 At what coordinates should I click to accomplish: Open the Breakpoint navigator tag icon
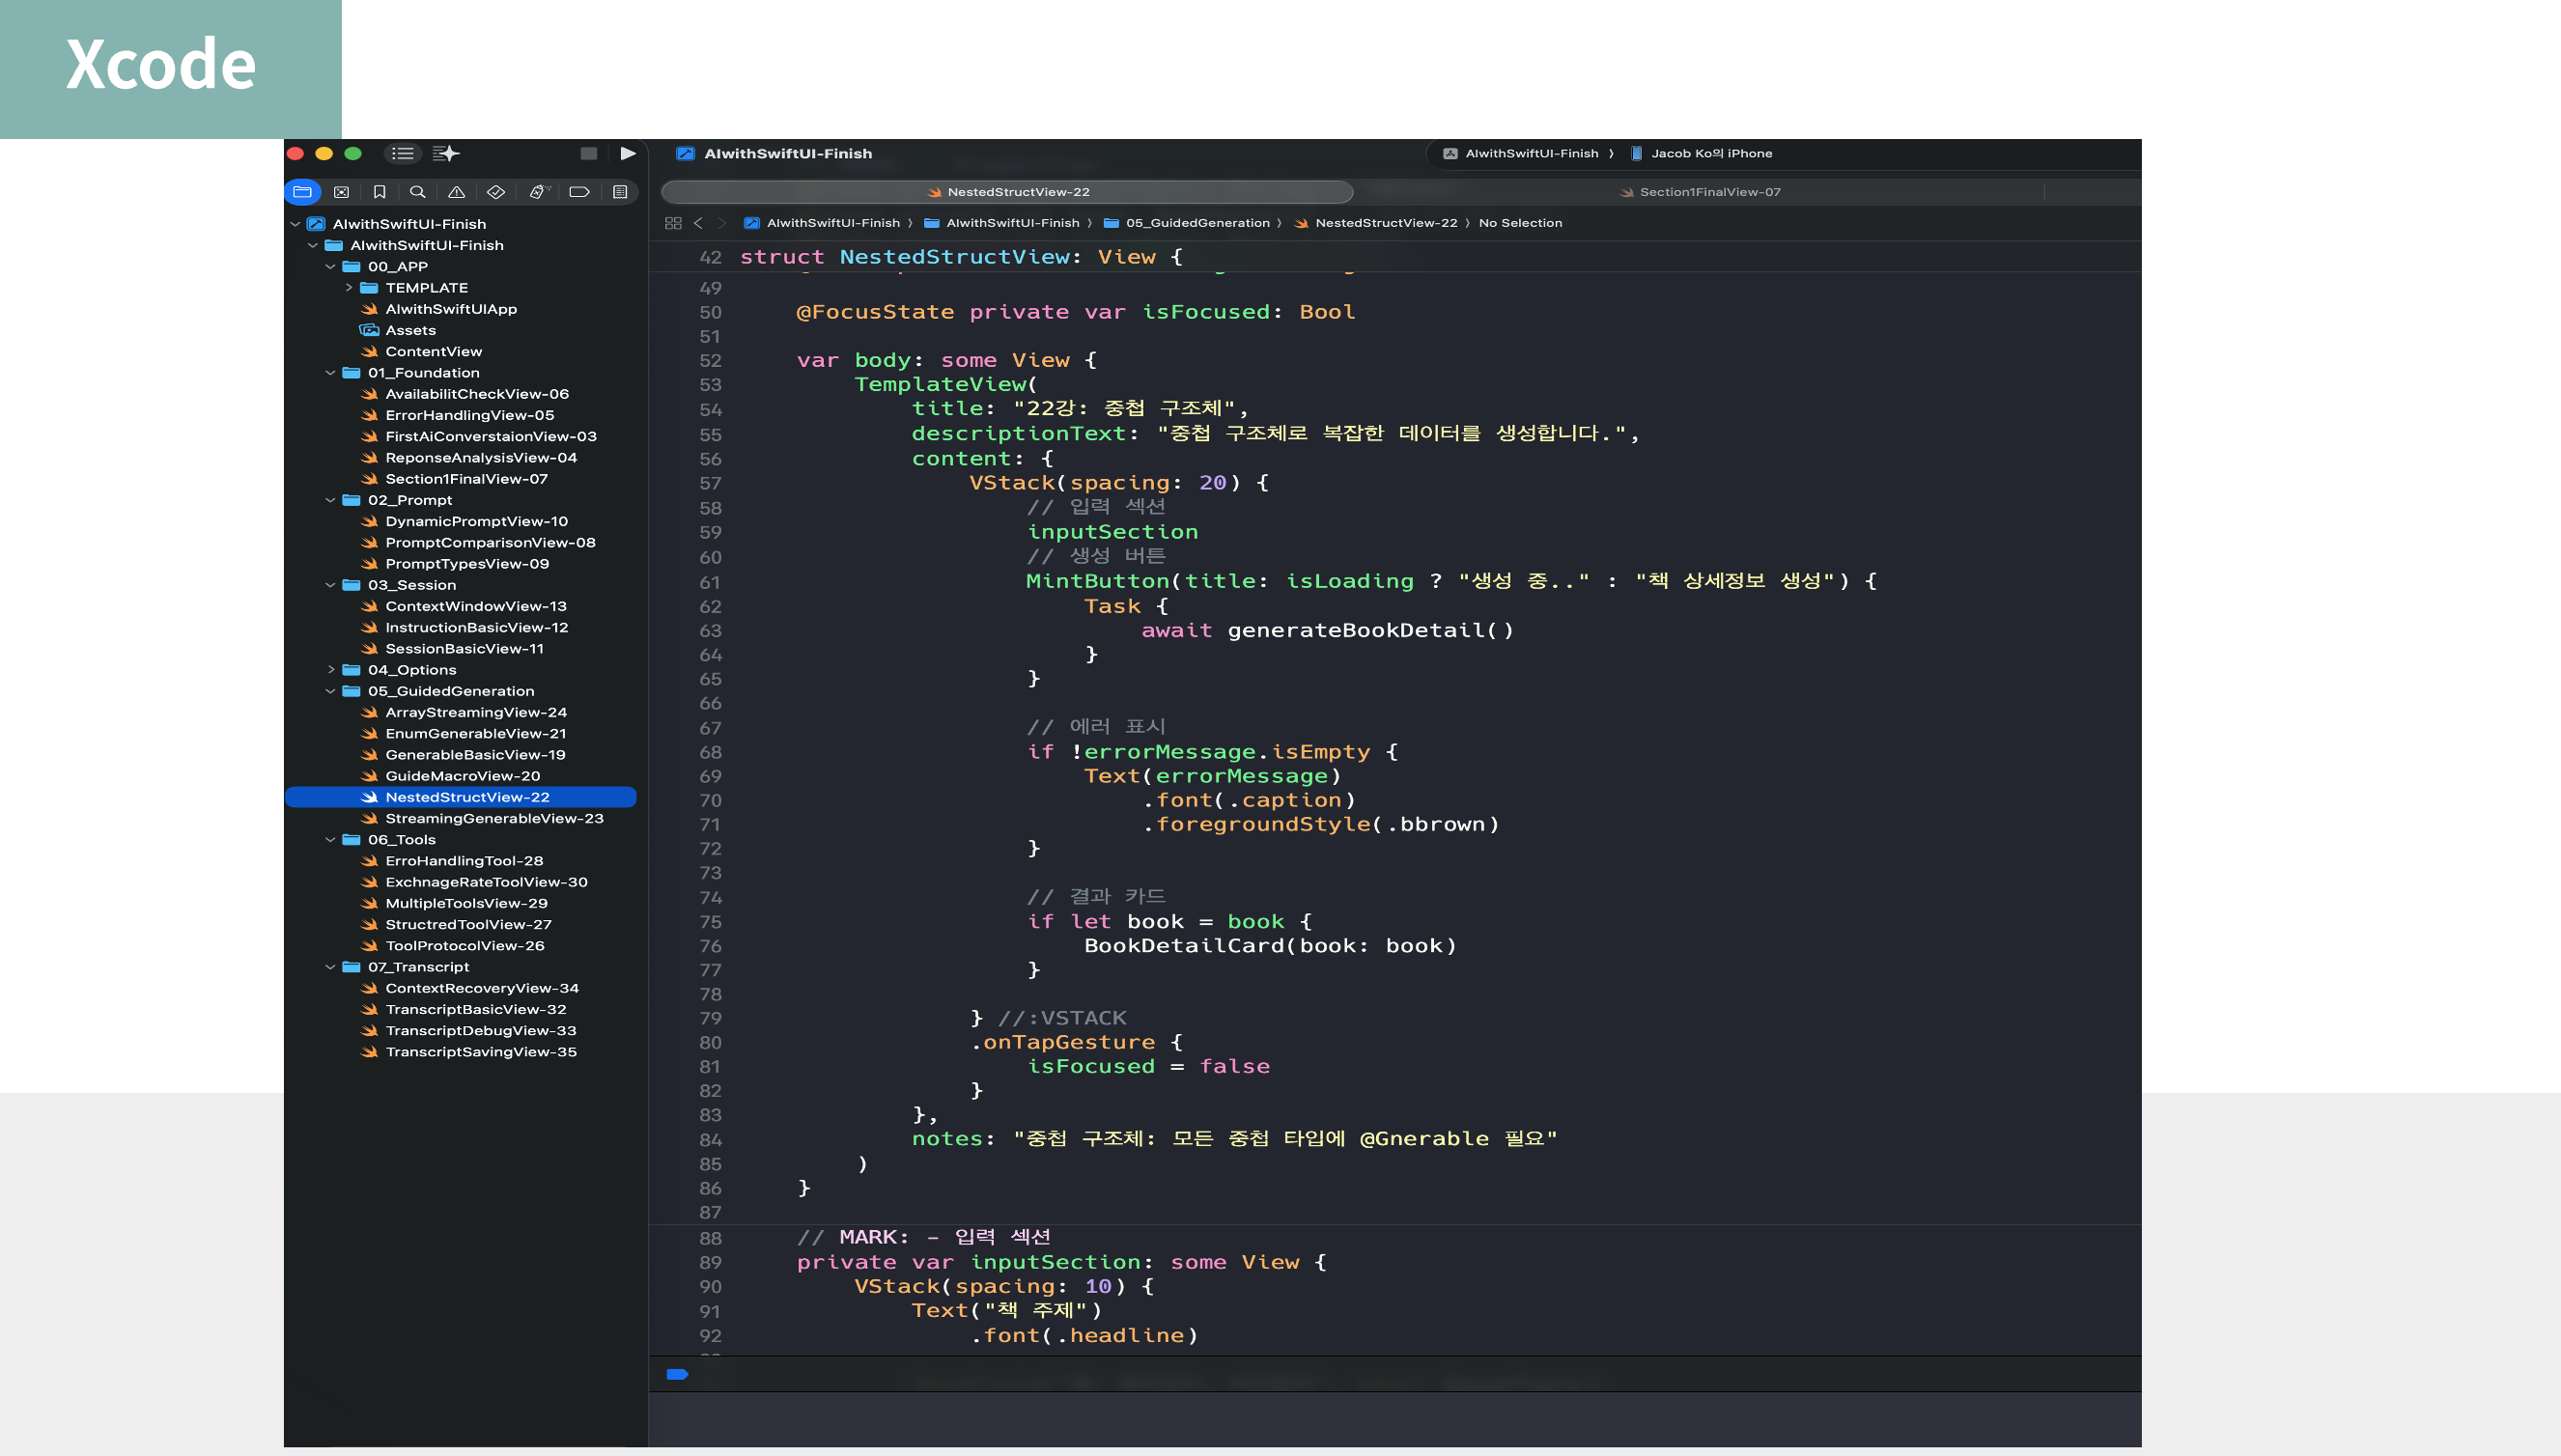tap(579, 192)
